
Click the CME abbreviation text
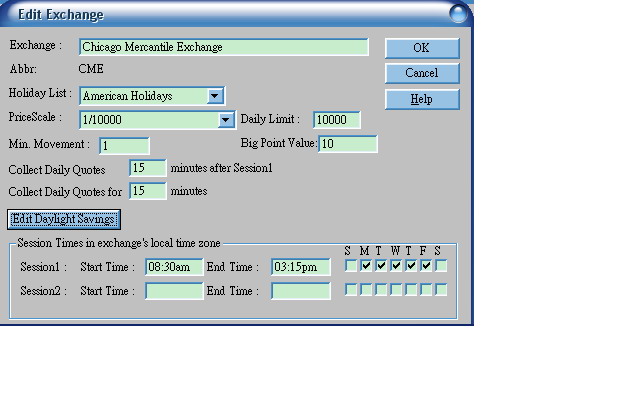click(x=91, y=69)
